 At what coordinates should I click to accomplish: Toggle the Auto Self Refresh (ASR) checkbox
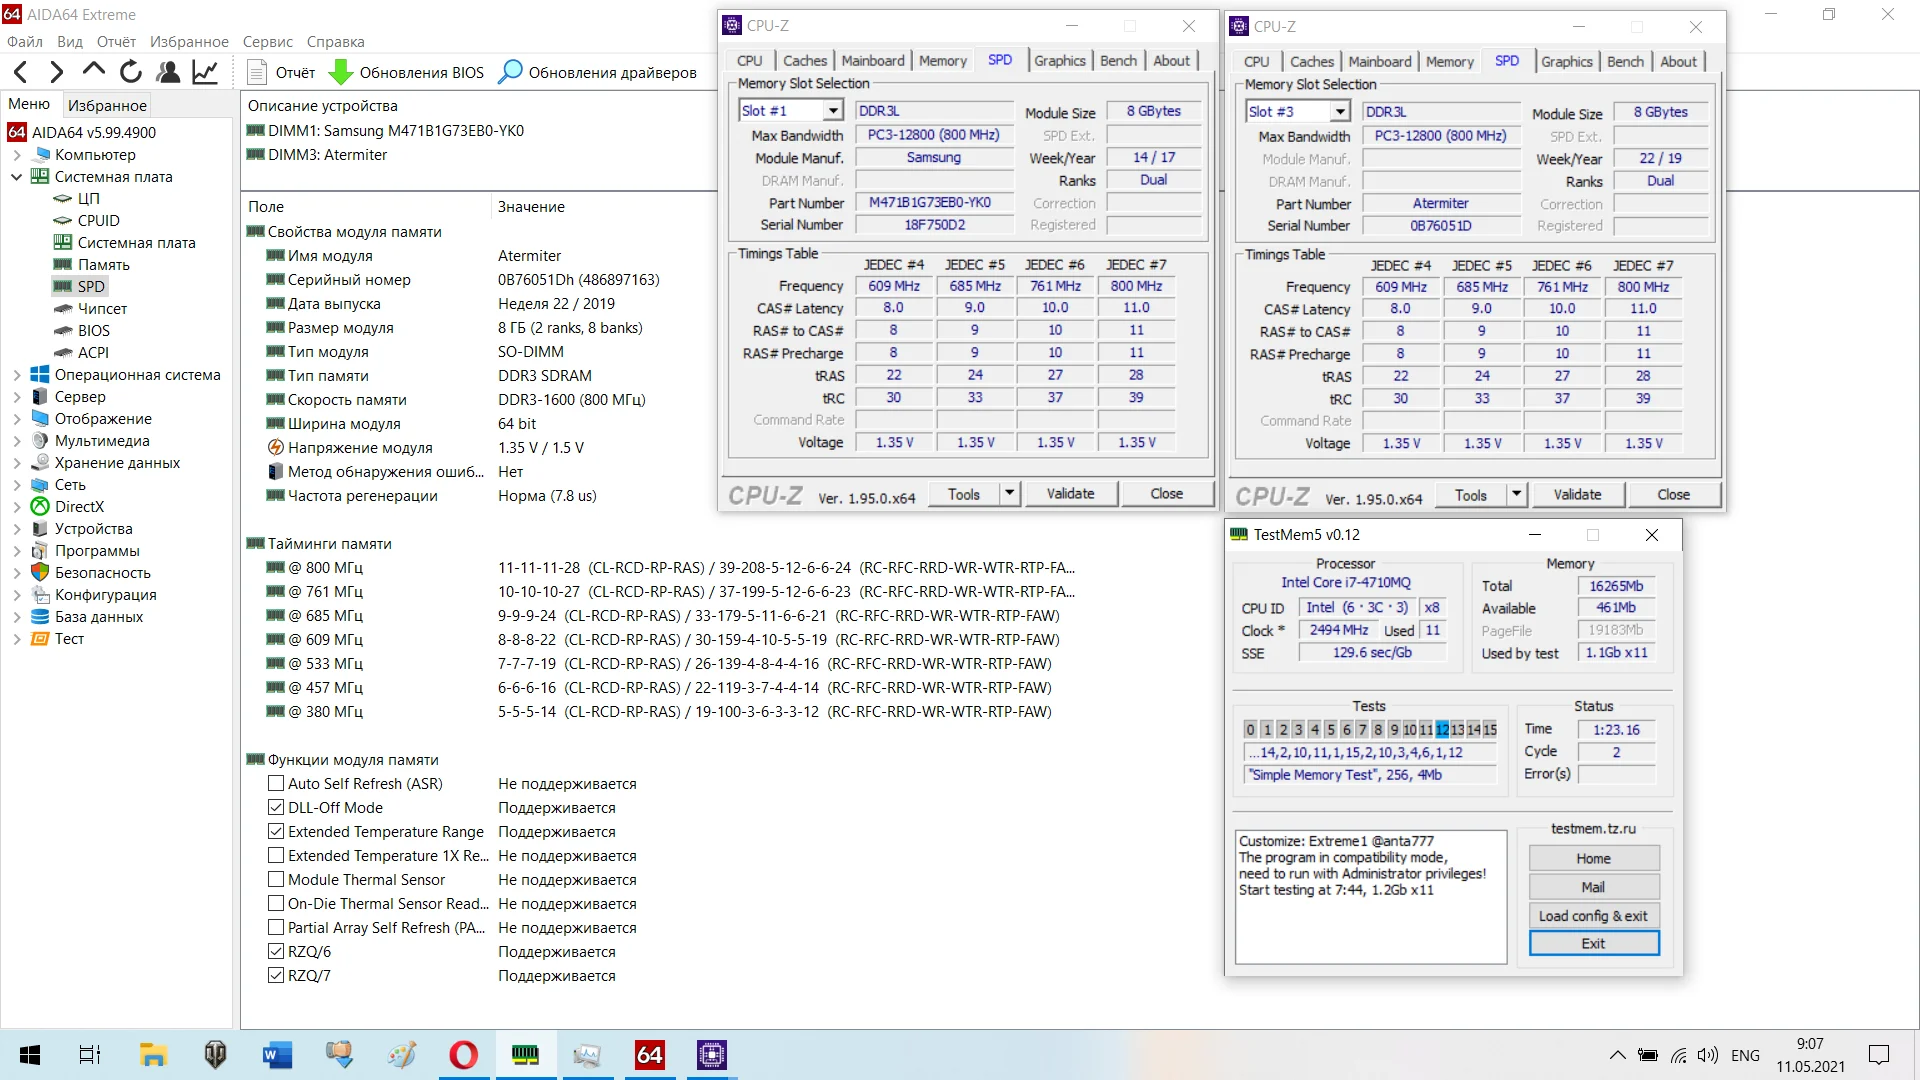(x=276, y=784)
